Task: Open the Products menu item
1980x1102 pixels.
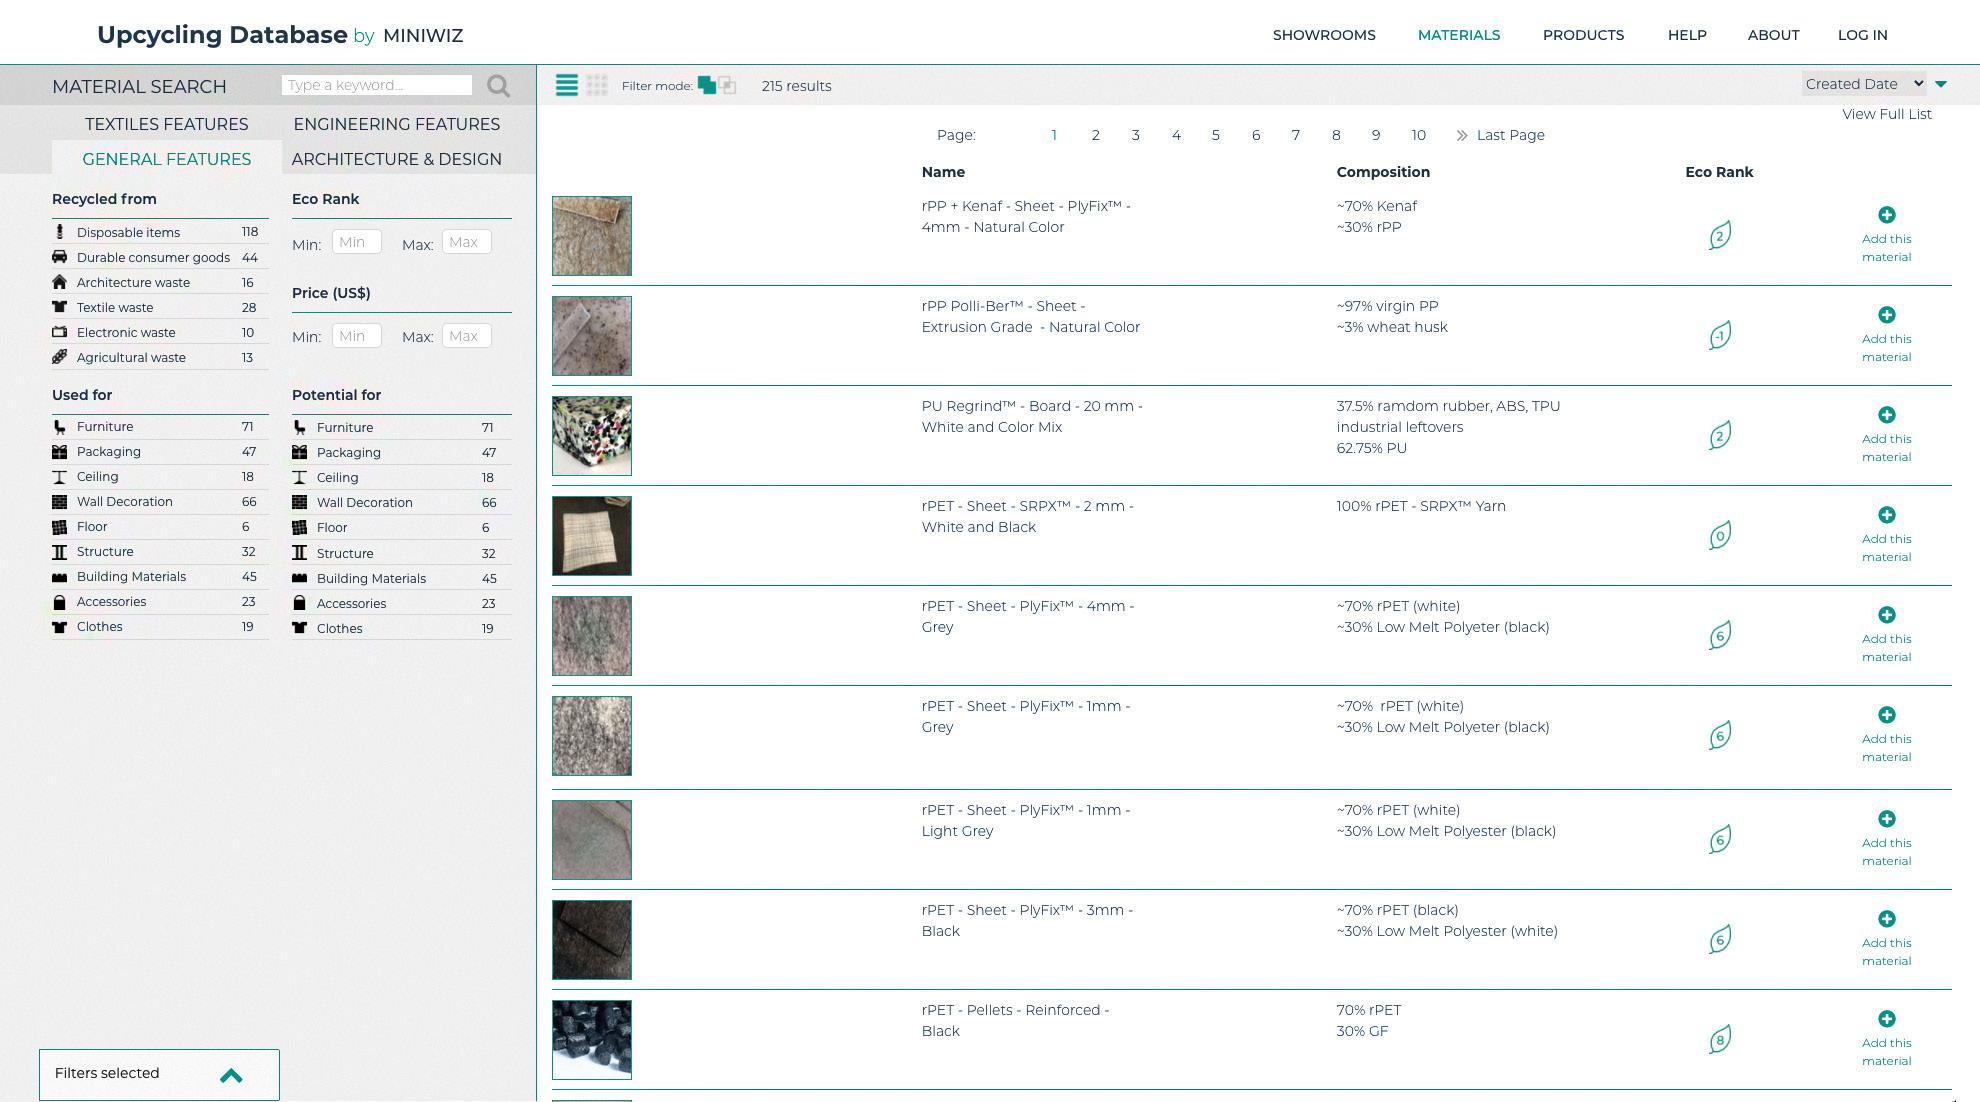Action: pos(1583,35)
